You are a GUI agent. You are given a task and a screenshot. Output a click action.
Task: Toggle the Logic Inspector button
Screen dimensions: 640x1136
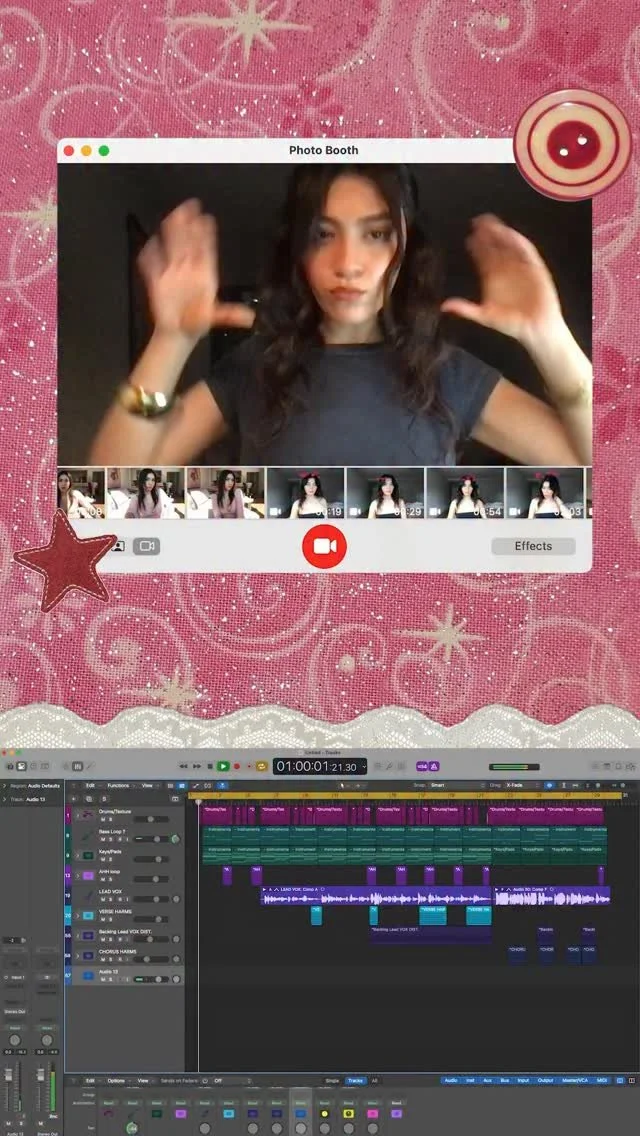click(x=21, y=767)
